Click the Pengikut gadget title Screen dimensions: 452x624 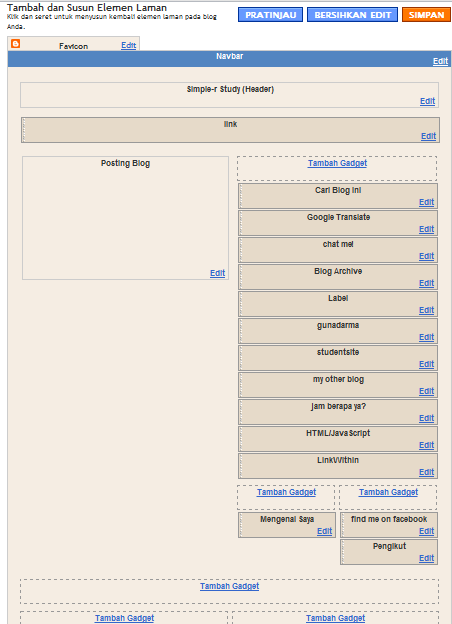tap(390, 546)
